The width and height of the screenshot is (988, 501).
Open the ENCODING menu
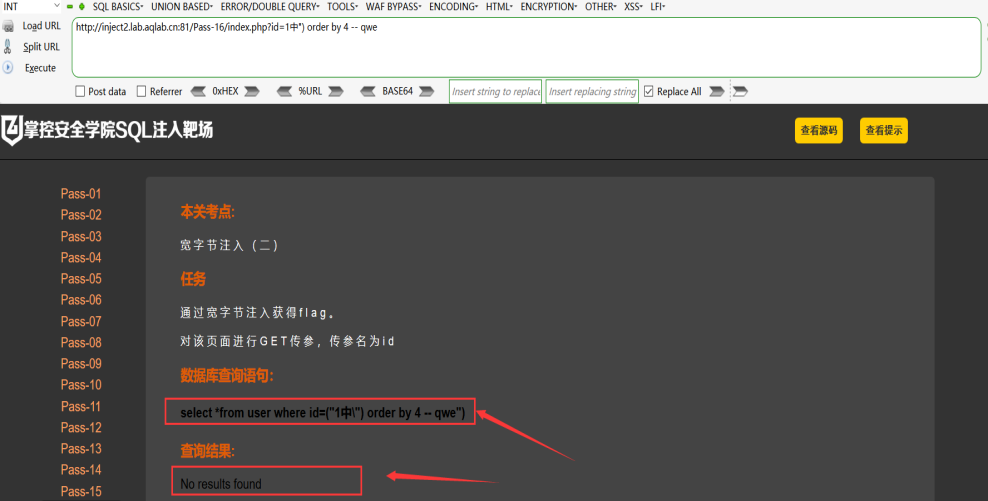[453, 6]
